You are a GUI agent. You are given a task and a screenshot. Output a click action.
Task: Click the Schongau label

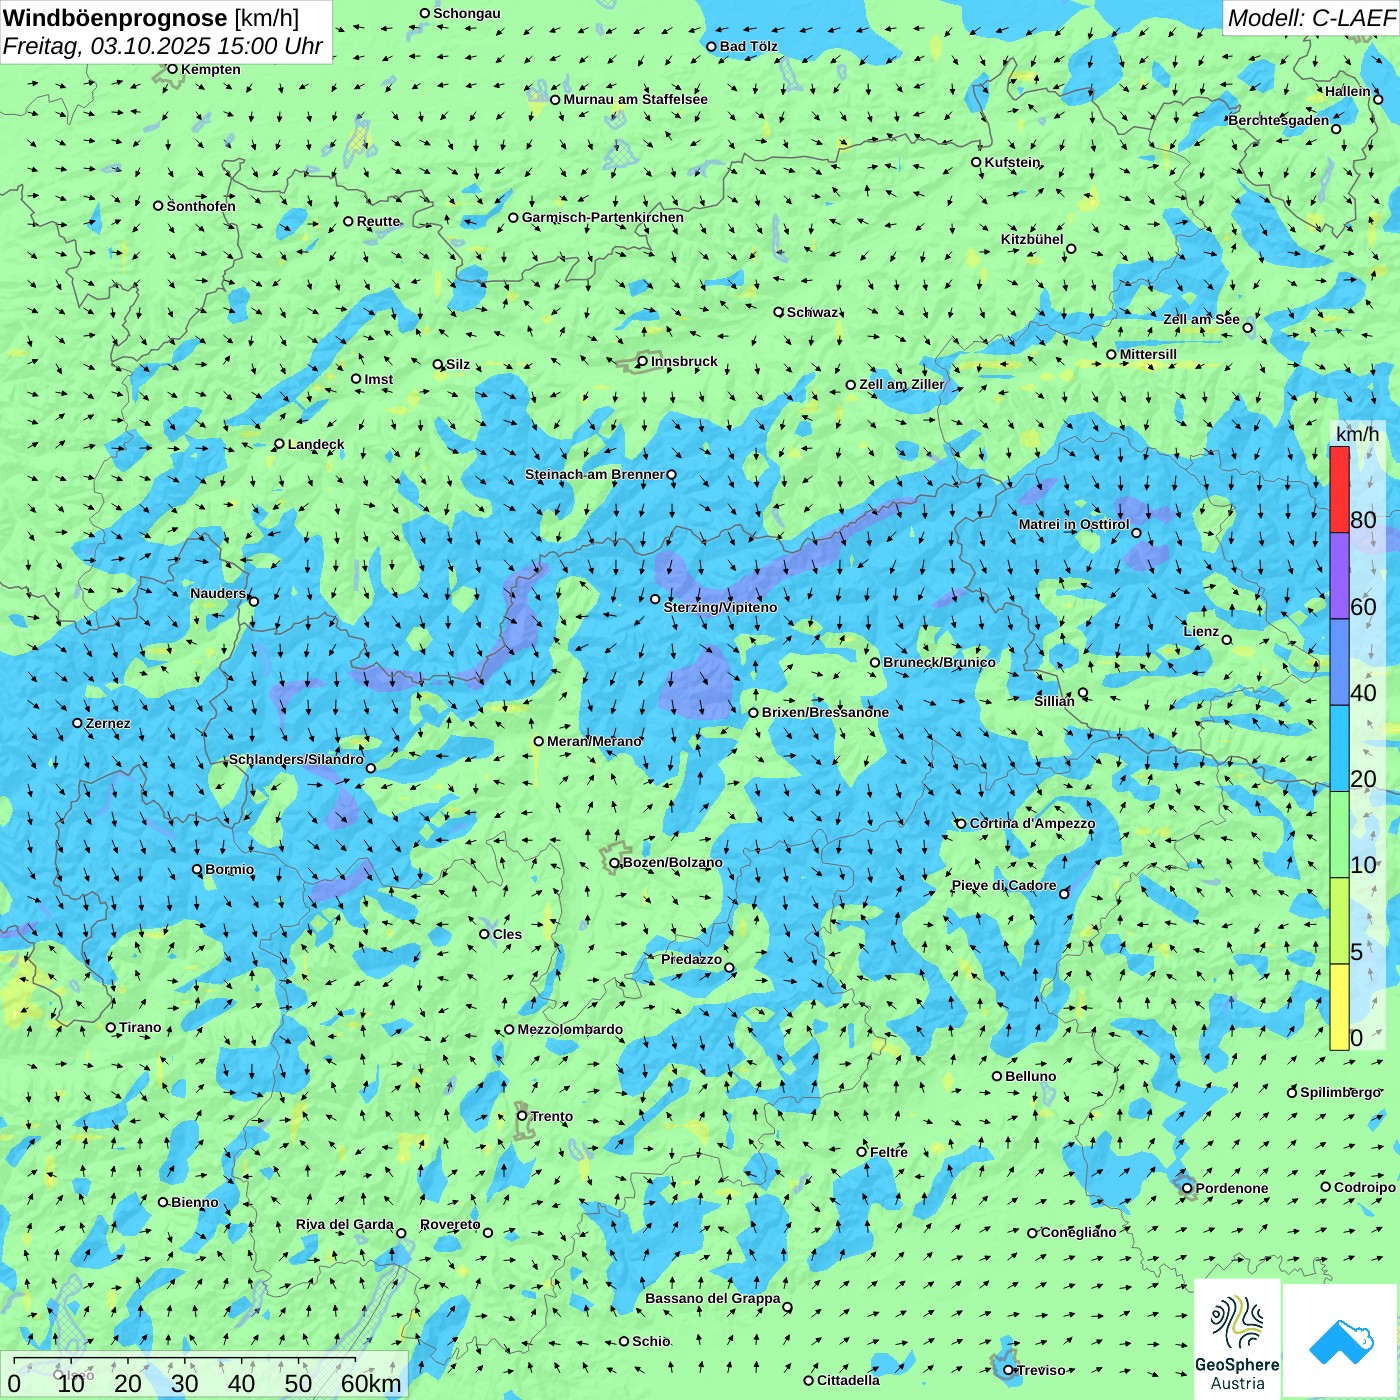(x=467, y=13)
